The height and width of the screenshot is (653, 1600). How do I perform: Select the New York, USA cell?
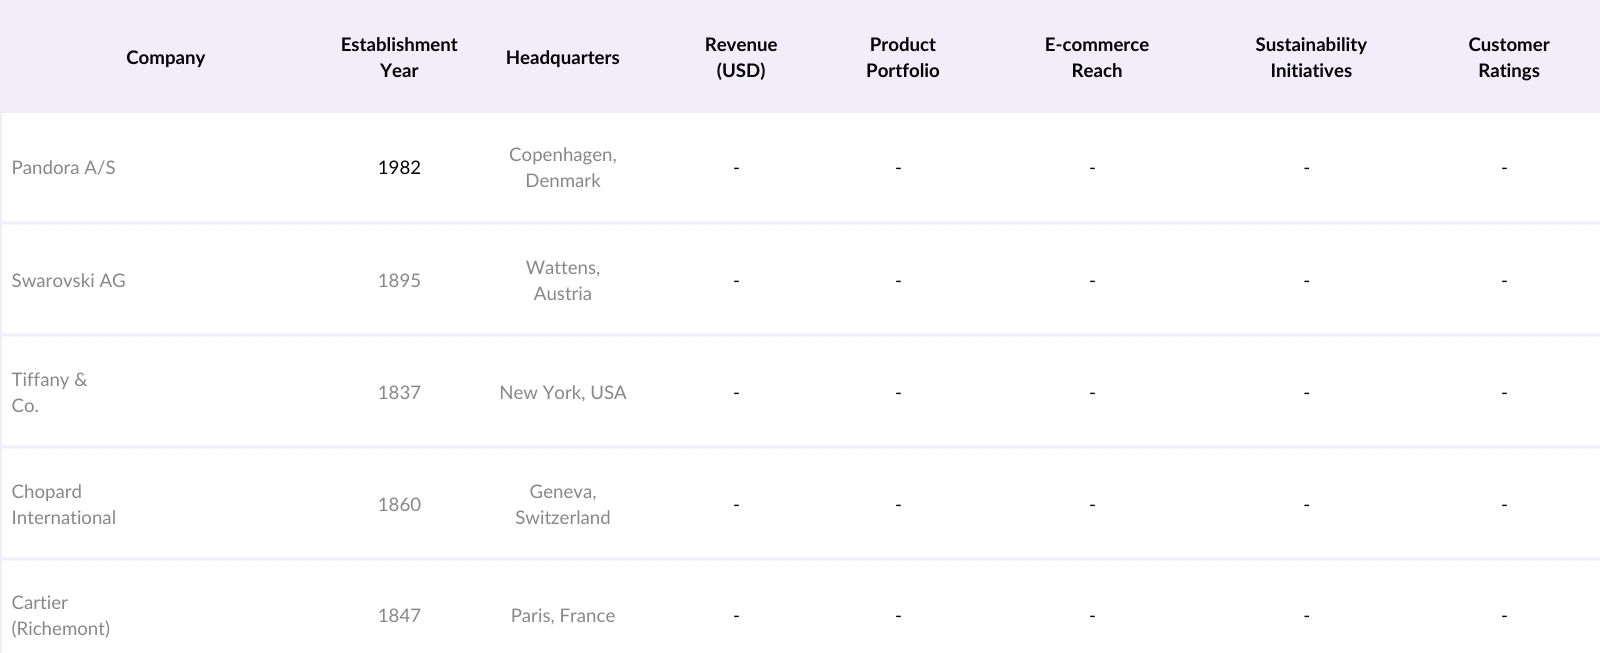pos(562,393)
